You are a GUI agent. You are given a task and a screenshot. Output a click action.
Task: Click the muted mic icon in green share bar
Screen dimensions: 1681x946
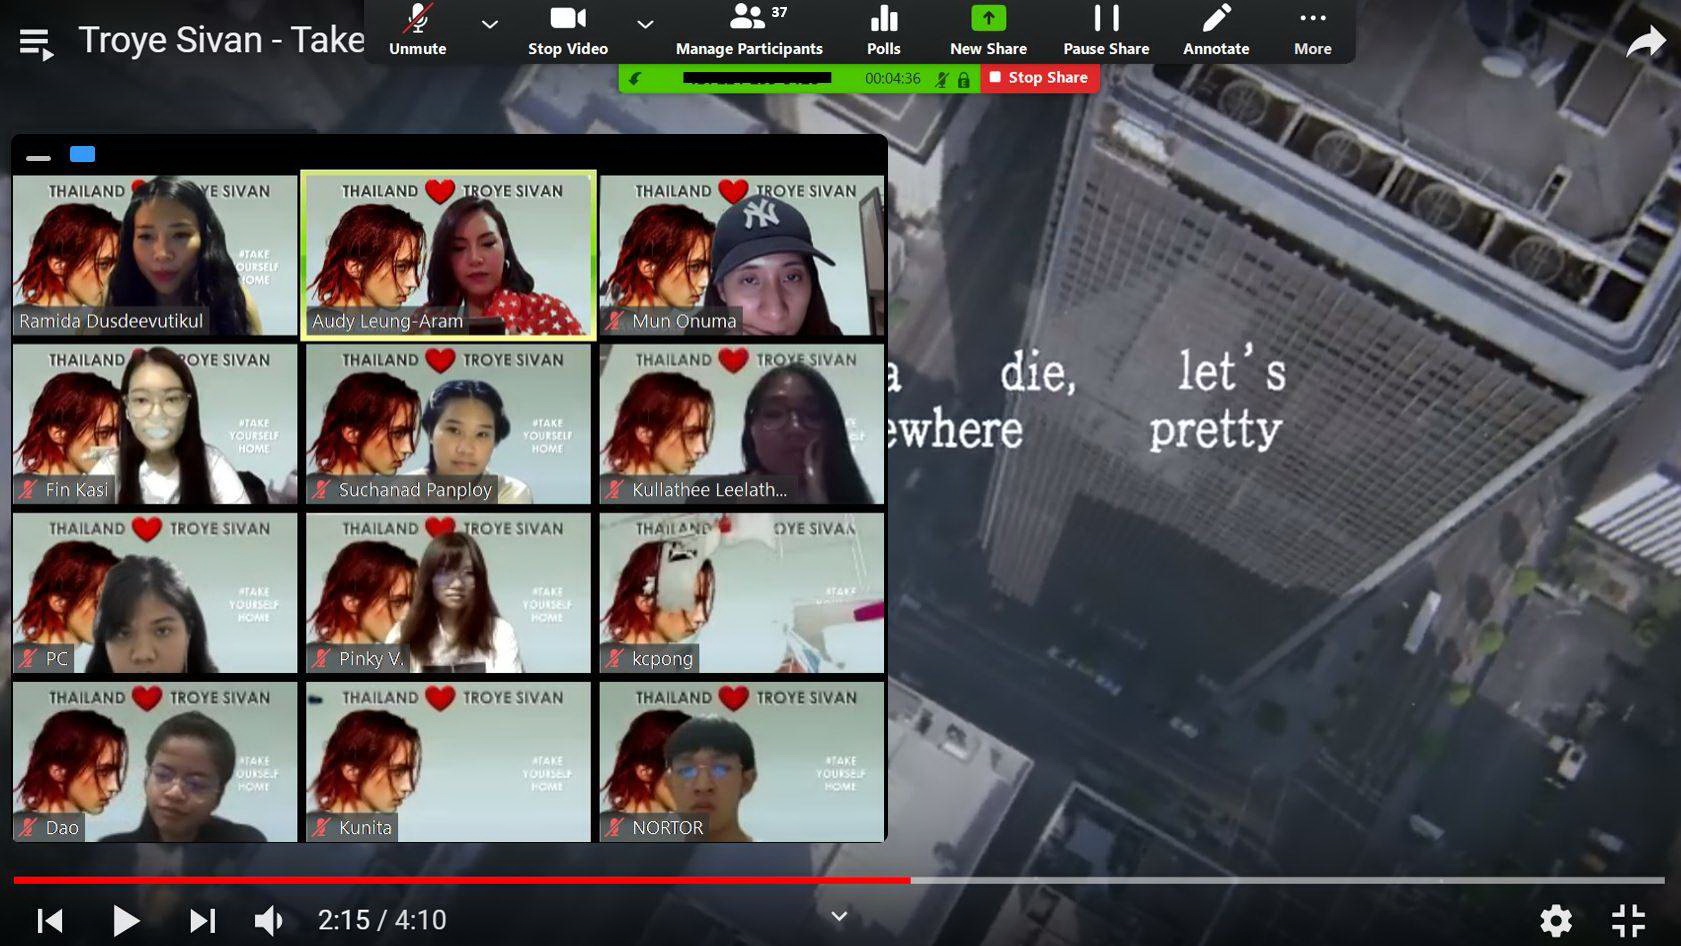pyautogui.click(x=941, y=79)
